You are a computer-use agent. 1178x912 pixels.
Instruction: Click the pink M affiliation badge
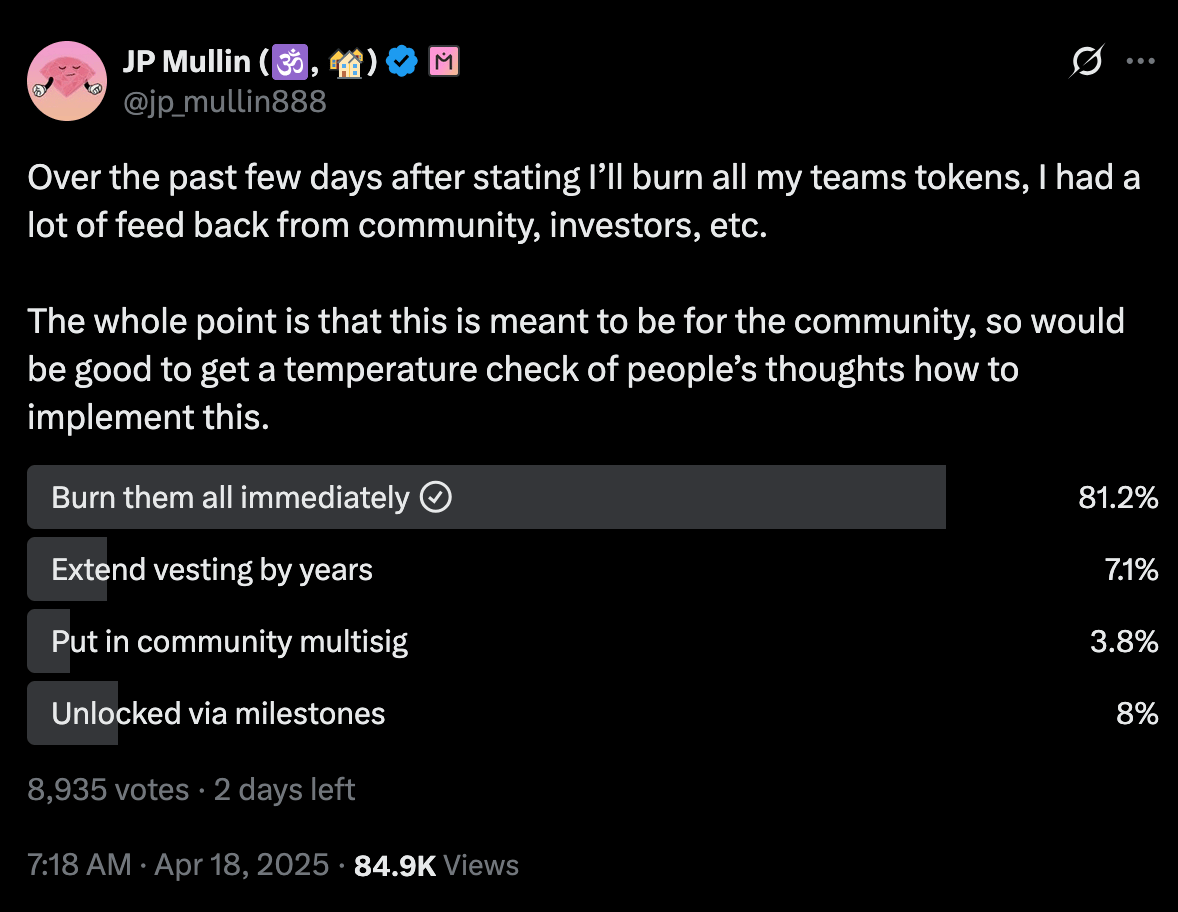[443, 63]
